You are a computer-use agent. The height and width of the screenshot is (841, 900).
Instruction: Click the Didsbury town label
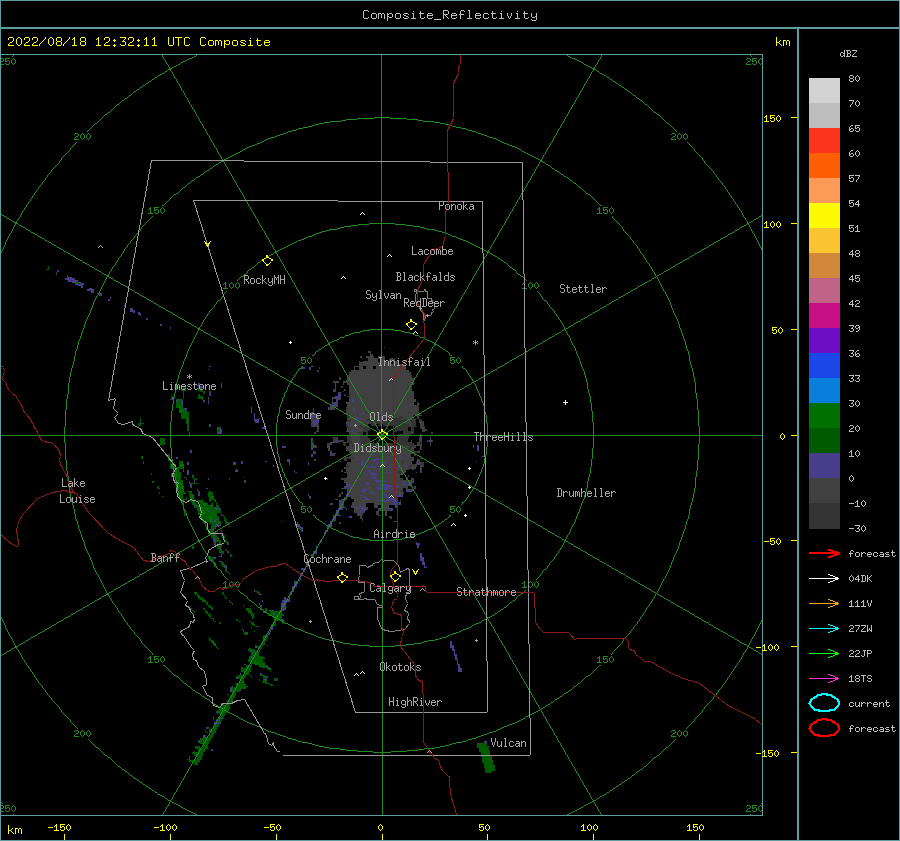tap(378, 448)
